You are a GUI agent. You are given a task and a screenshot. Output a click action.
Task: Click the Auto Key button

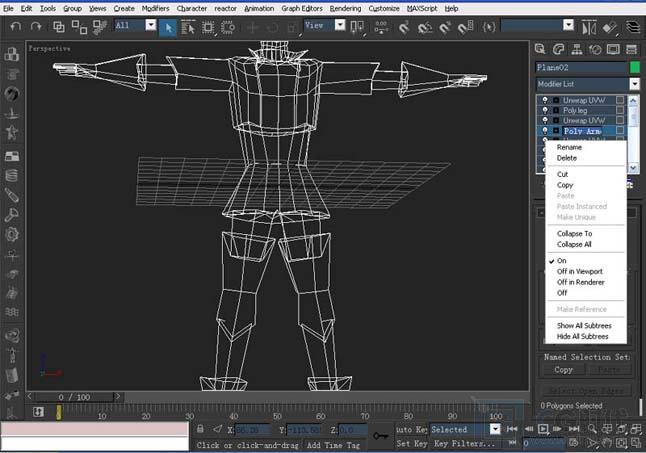pos(411,430)
